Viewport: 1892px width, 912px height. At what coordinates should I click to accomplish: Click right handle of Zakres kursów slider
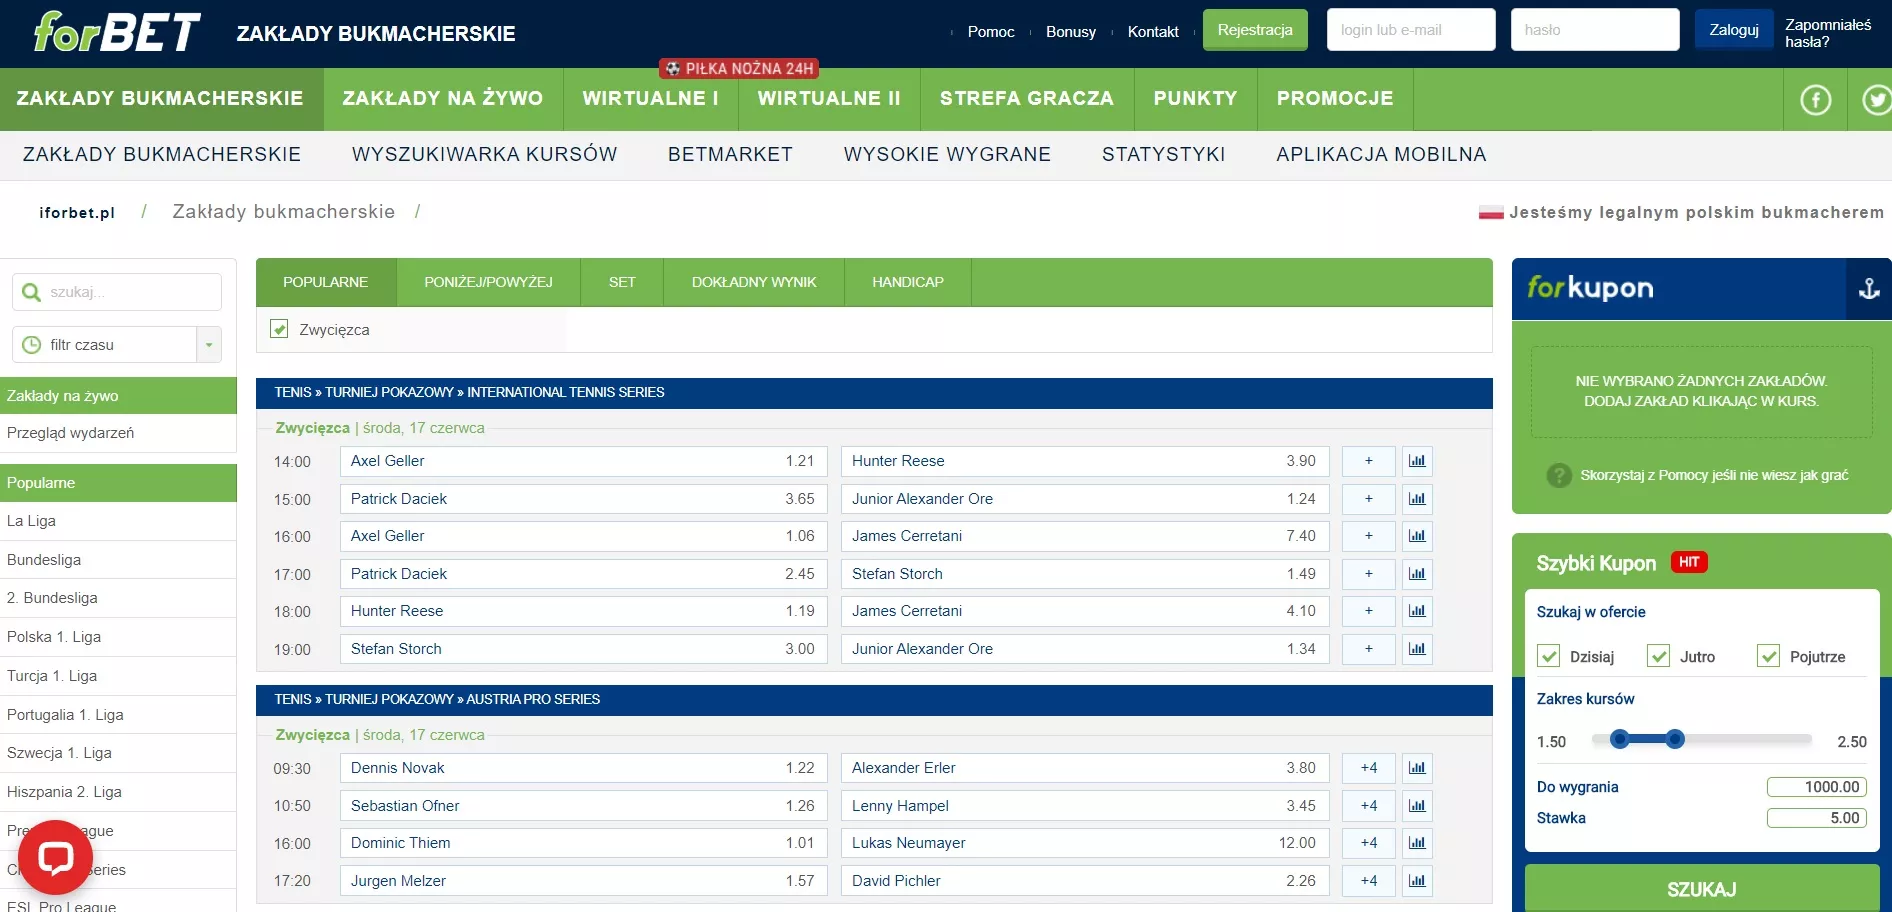pyautogui.click(x=1675, y=740)
